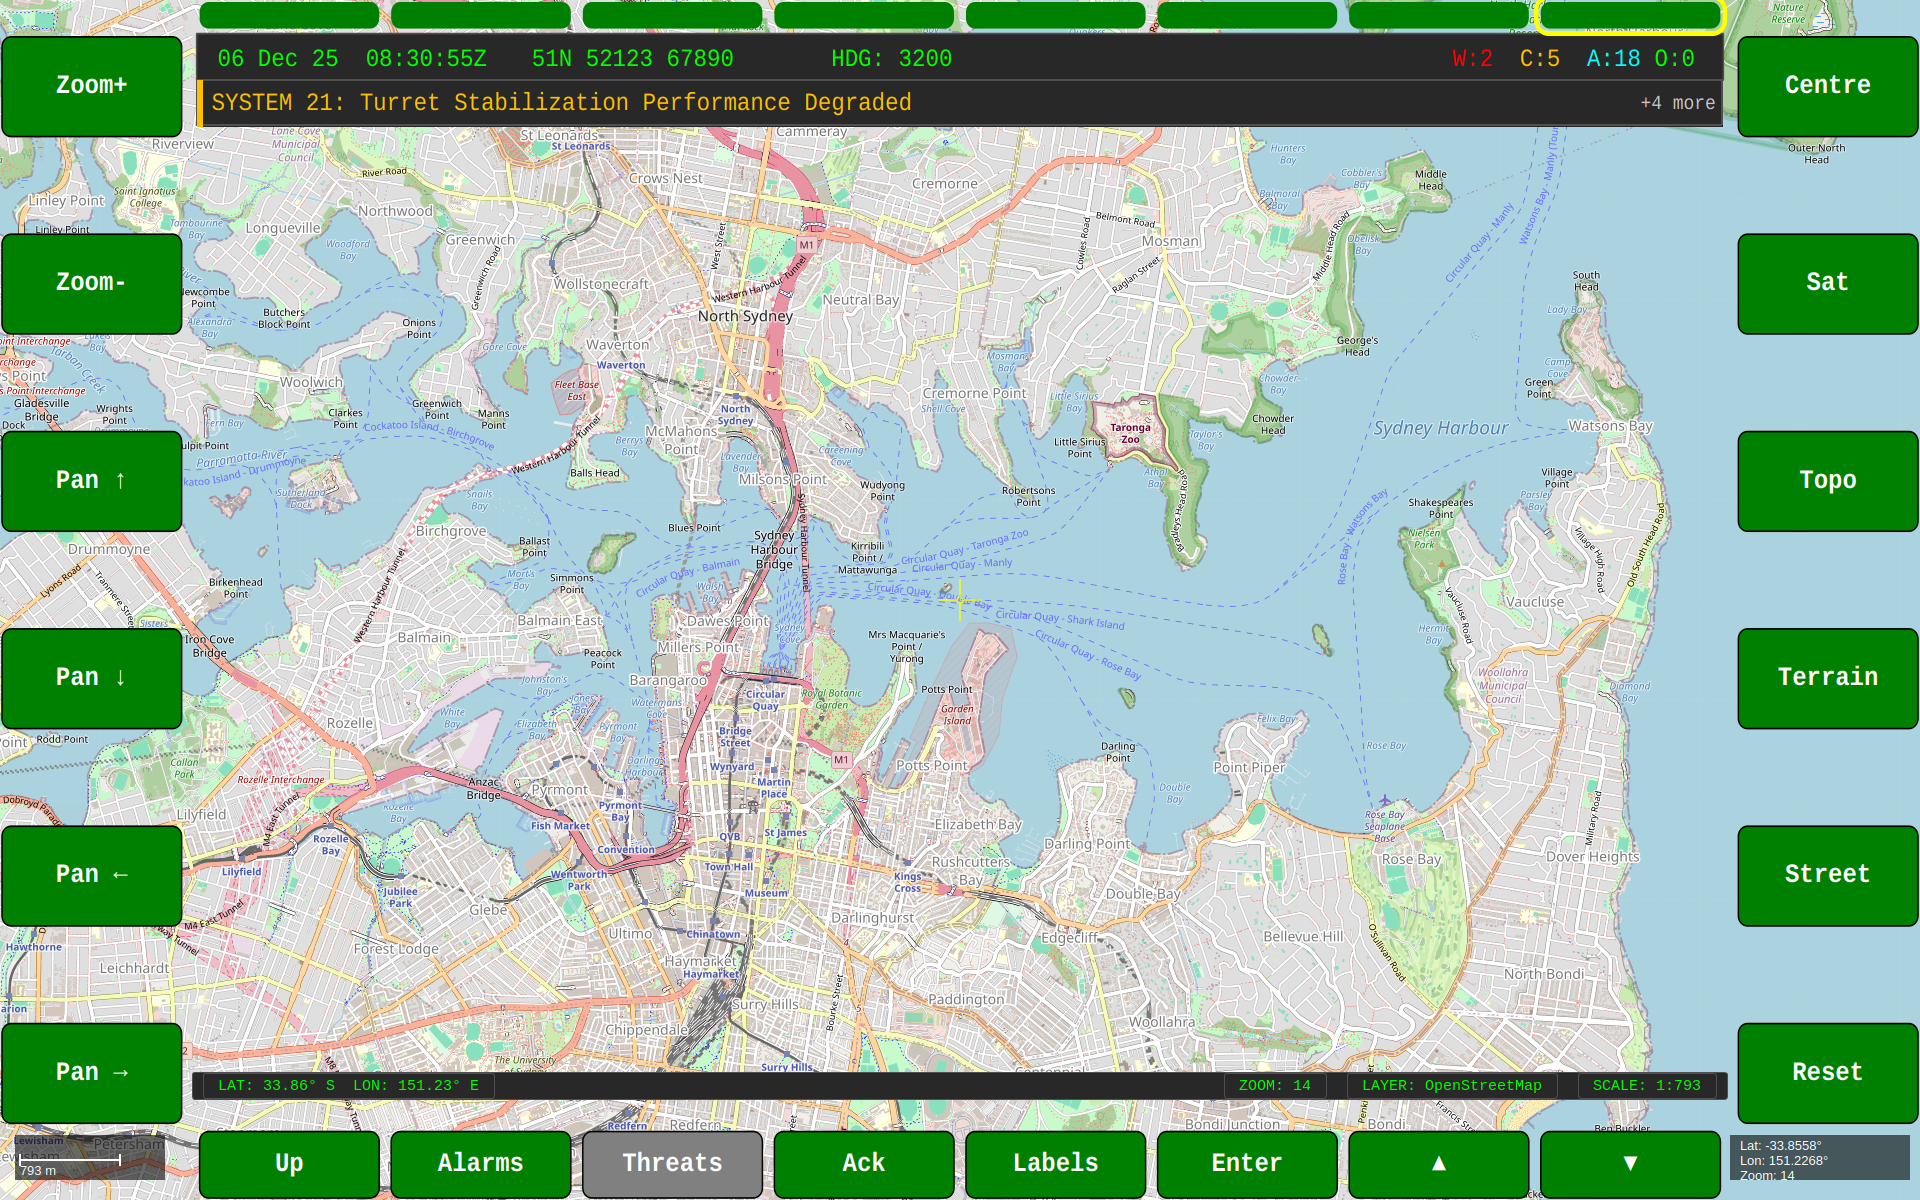Click the Zoom+ map button

pos(91,86)
